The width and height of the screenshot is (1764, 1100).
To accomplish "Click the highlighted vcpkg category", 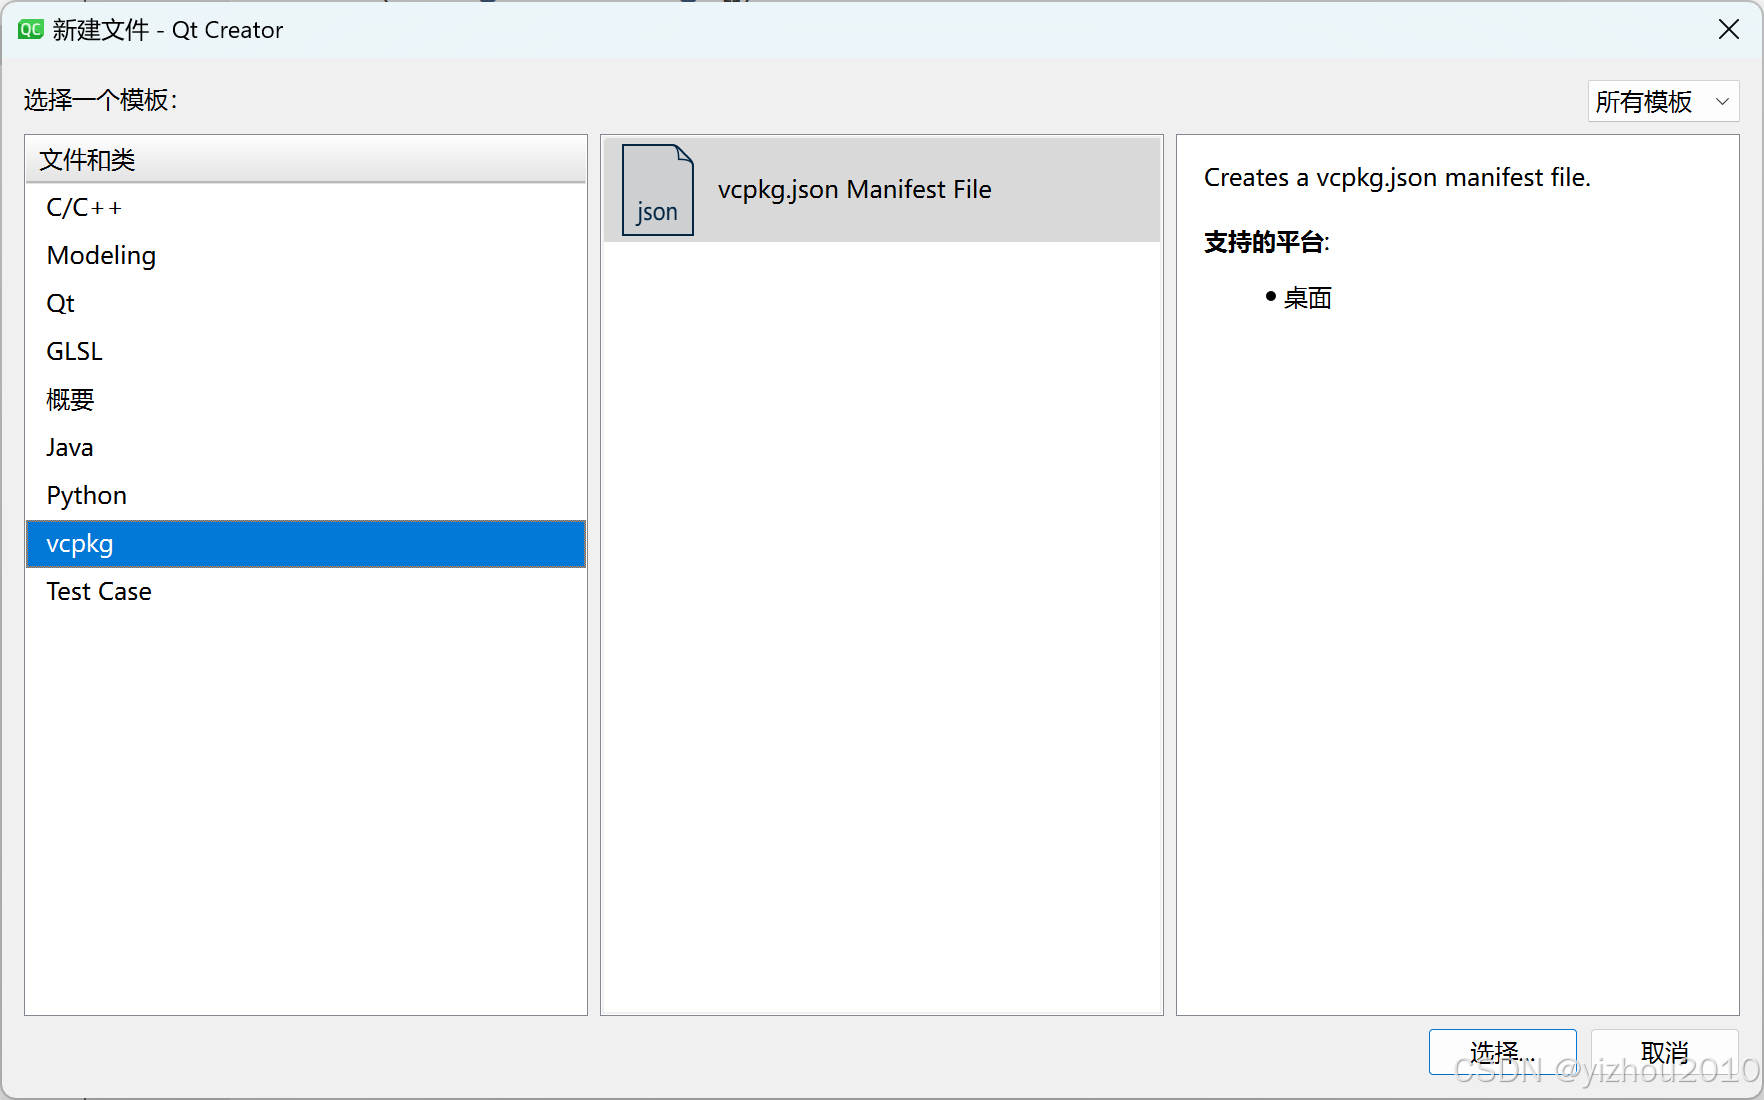I will pyautogui.click(x=305, y=544).
